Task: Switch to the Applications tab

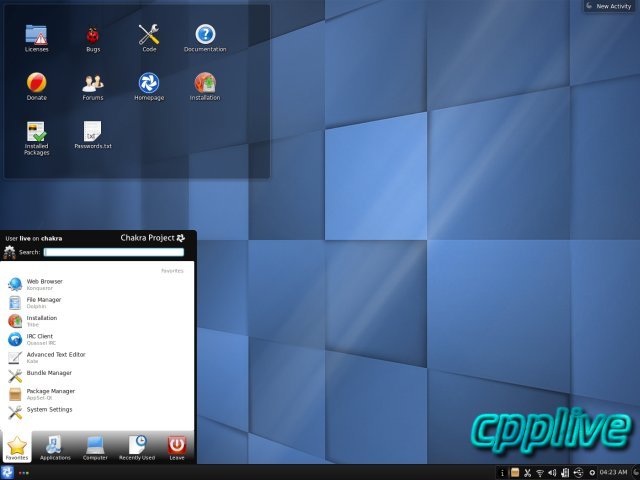Action: (55, 447)
